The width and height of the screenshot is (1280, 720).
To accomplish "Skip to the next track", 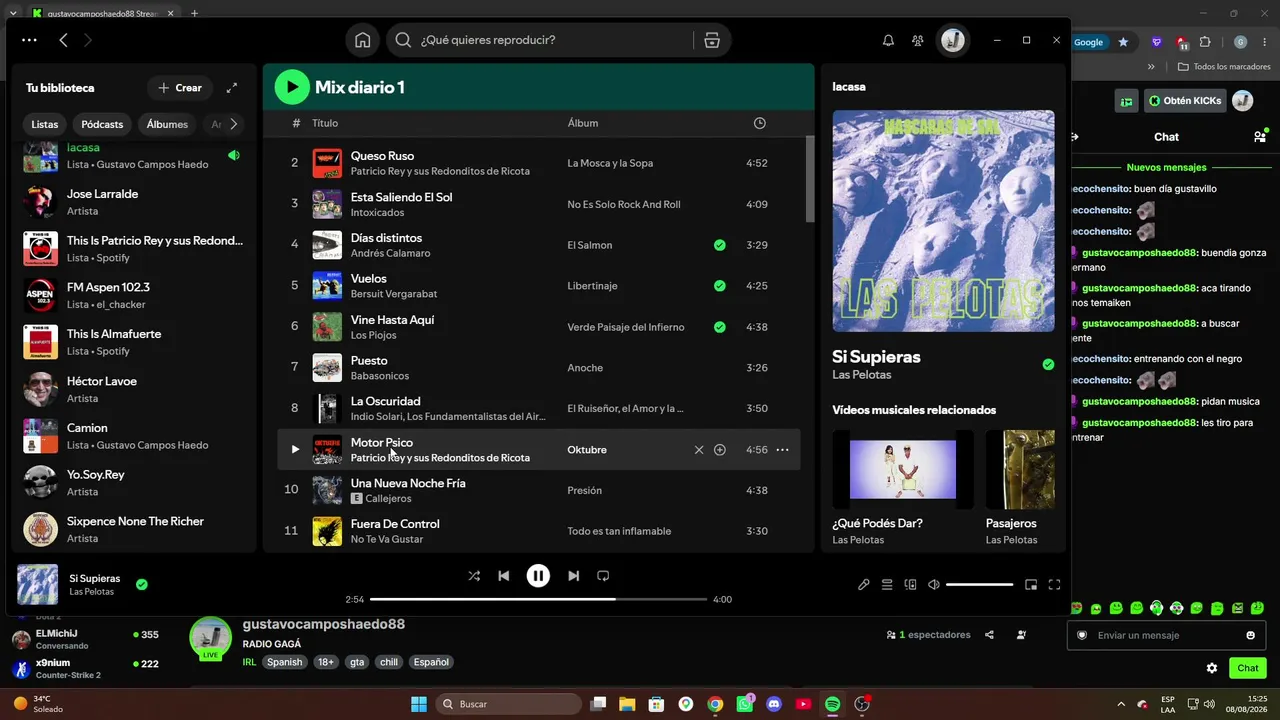I will 573,576.
